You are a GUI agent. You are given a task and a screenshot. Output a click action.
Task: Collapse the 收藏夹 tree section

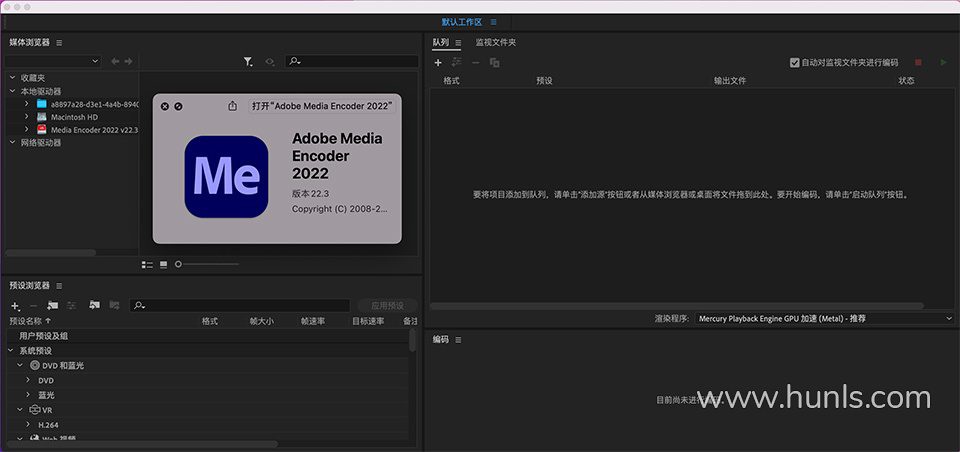coord(12,78)
